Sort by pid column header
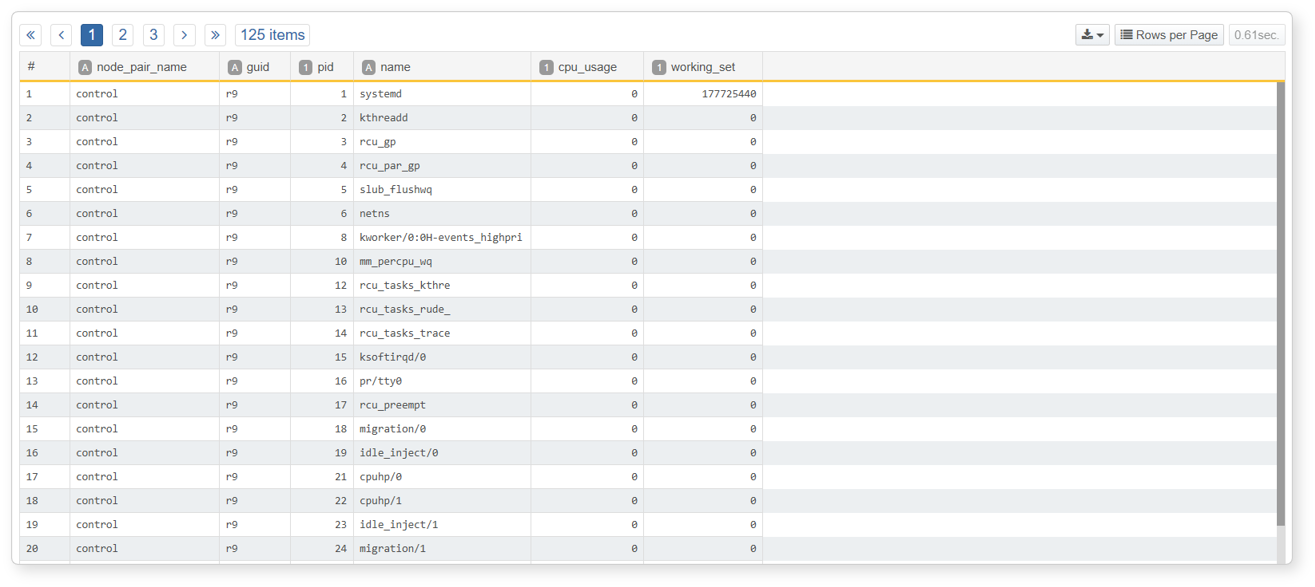 325,67
